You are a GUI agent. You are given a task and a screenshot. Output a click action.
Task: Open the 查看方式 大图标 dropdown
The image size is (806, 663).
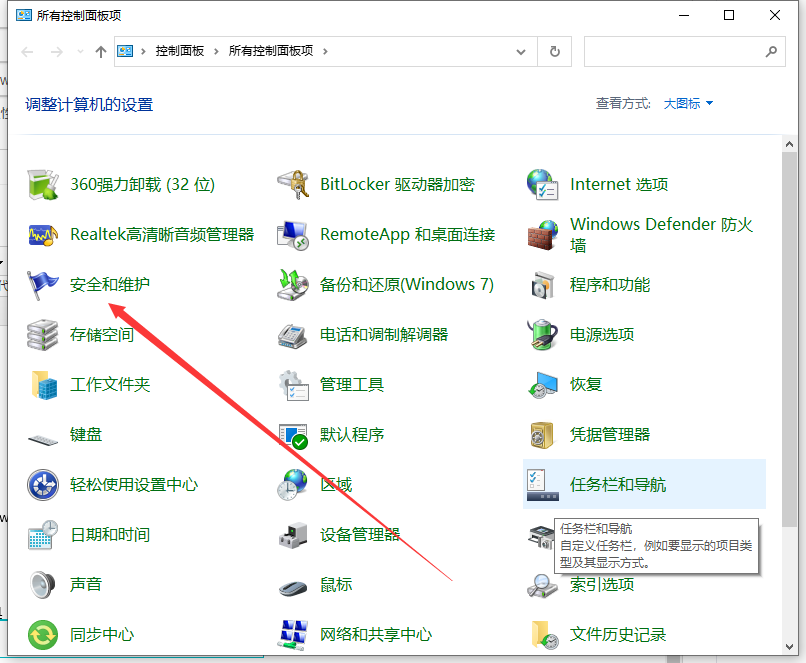[685, 103]
